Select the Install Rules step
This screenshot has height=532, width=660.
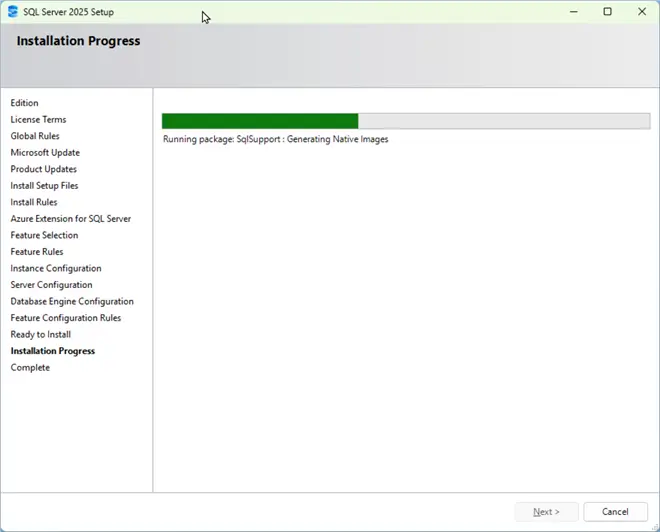pyautogui.click(x=34, y=202)
